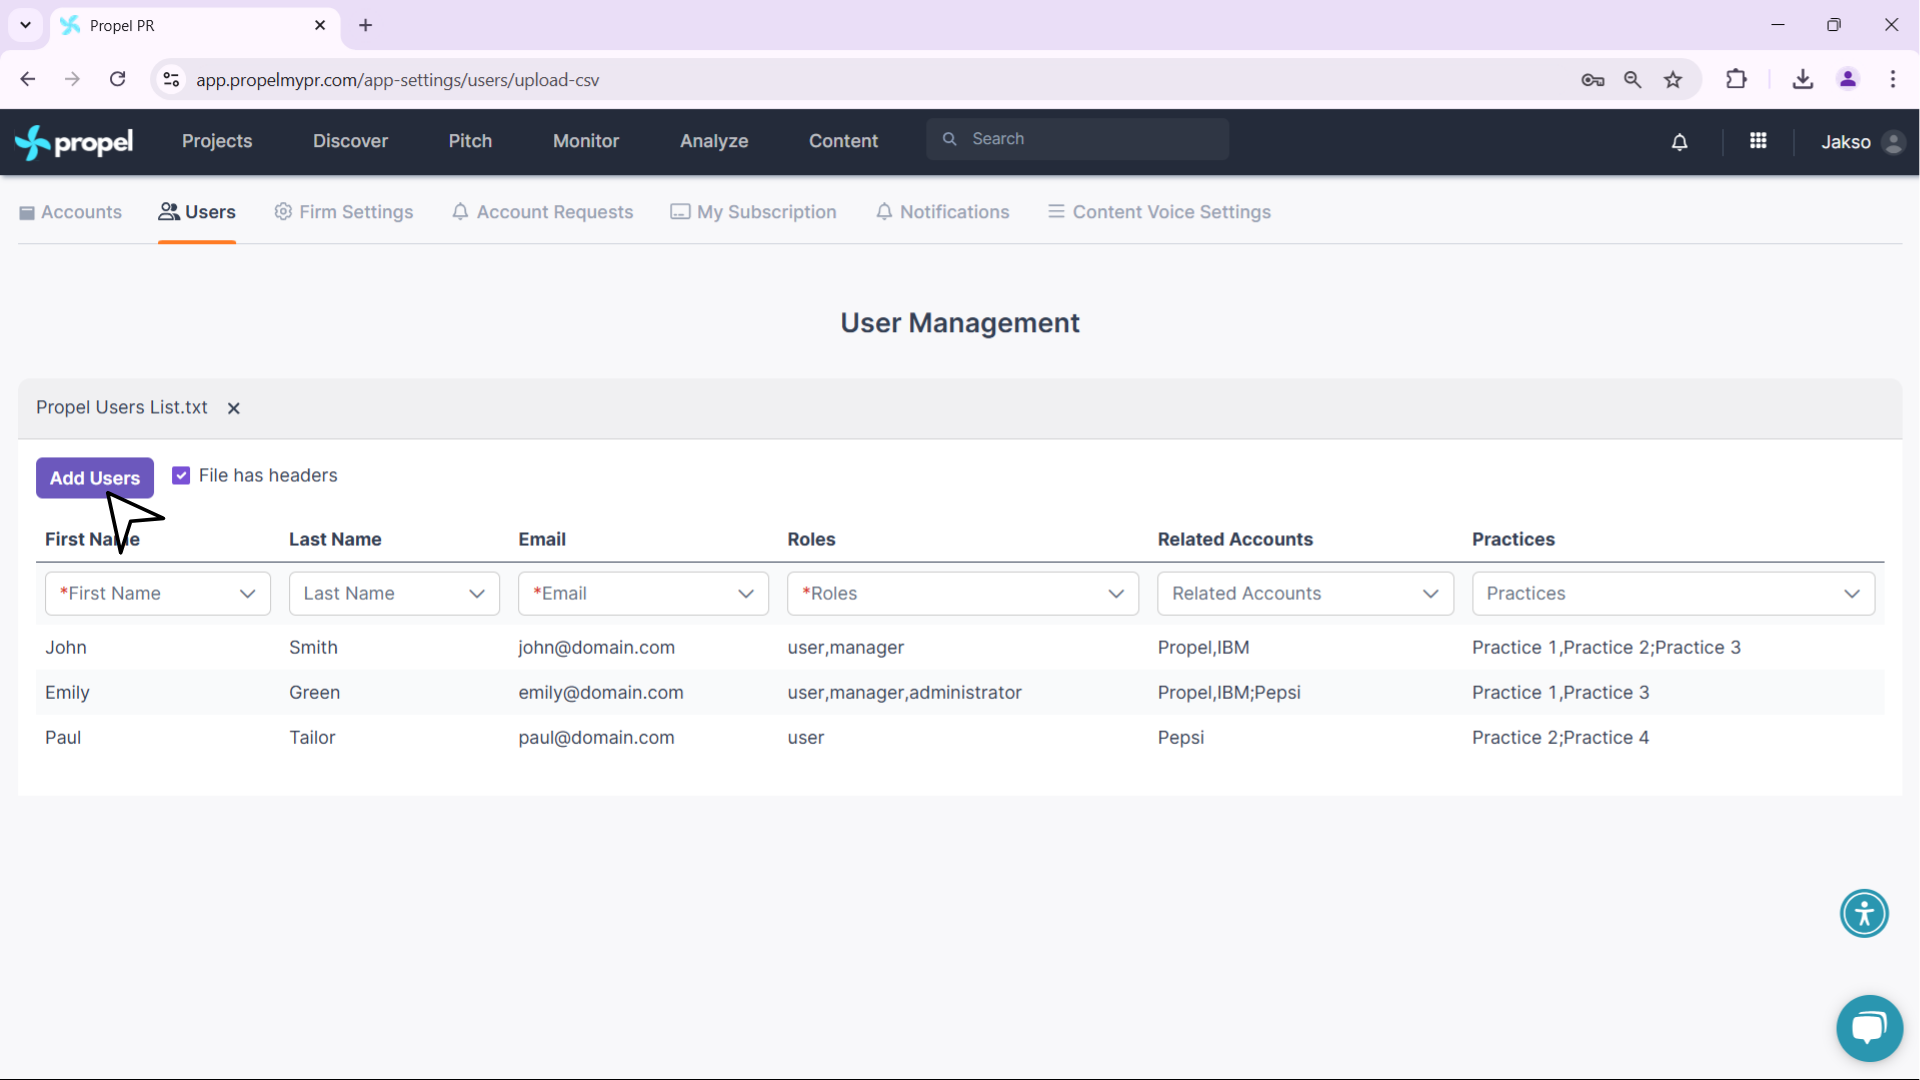Screen dimensions: 1920x1080
Task: Open the Projects menu
Action: point(217,141)
